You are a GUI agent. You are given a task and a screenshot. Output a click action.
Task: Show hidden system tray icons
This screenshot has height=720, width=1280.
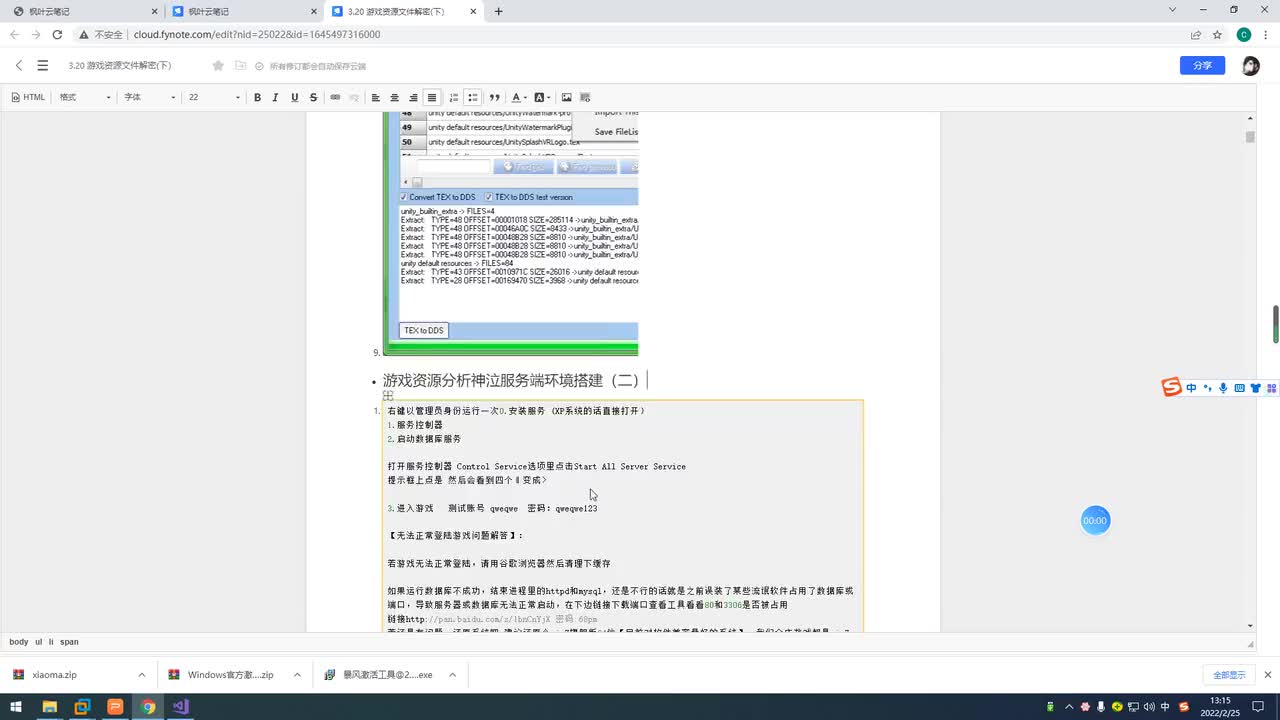point(1070,707)
